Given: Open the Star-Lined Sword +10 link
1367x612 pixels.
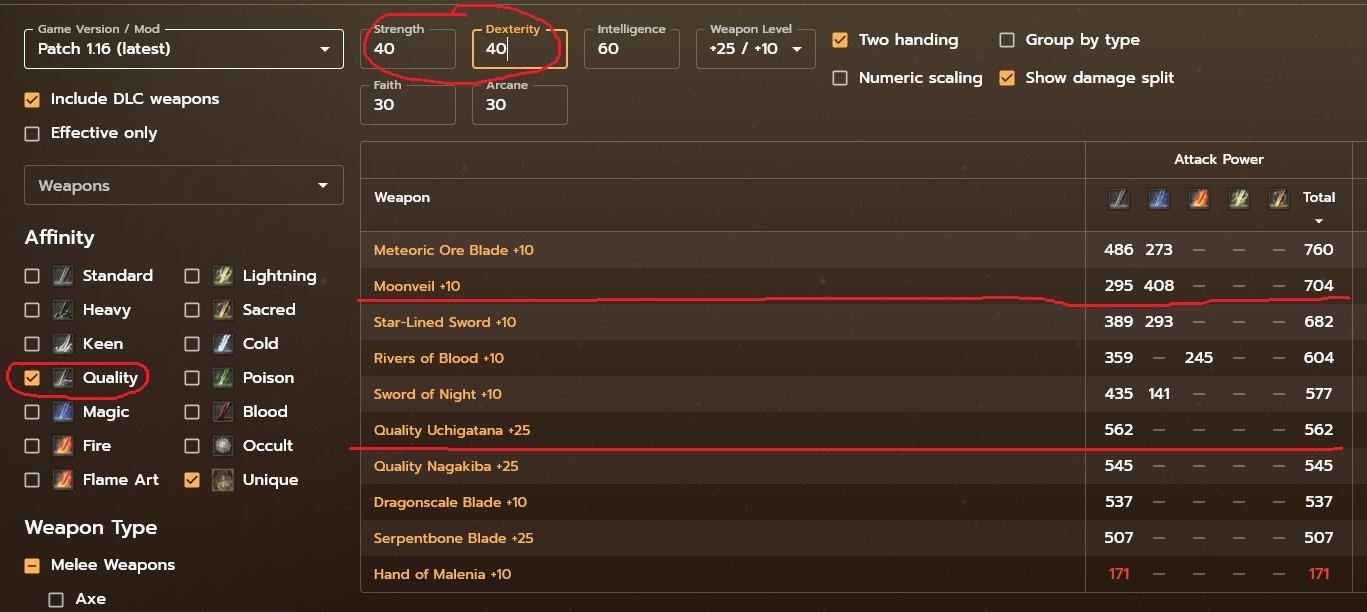Looking at the screenshot, I should click(445, 322).
